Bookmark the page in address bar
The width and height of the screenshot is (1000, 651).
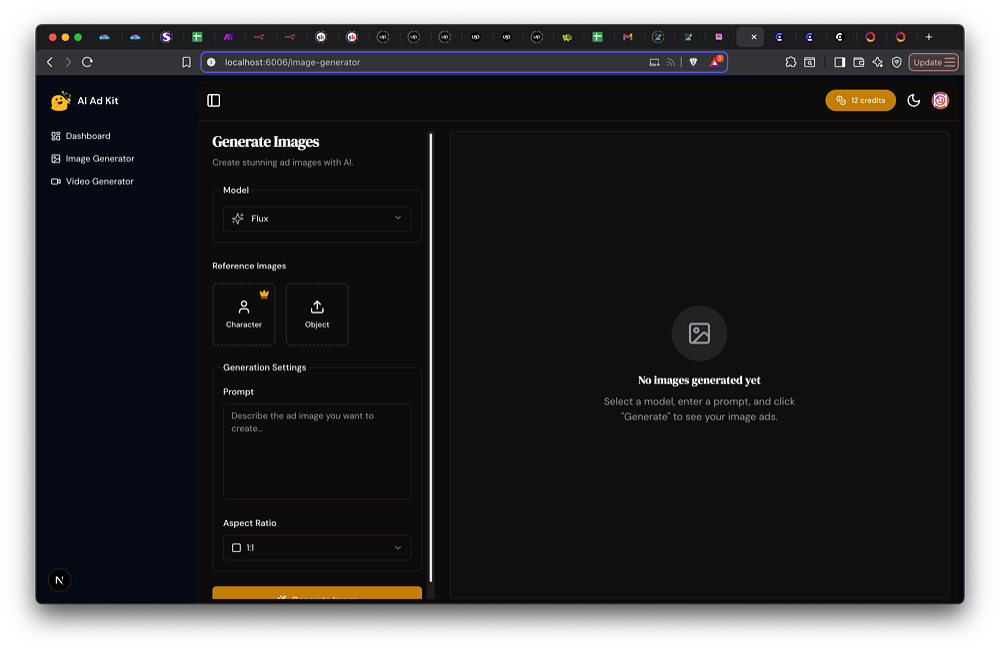click(186, 62)
